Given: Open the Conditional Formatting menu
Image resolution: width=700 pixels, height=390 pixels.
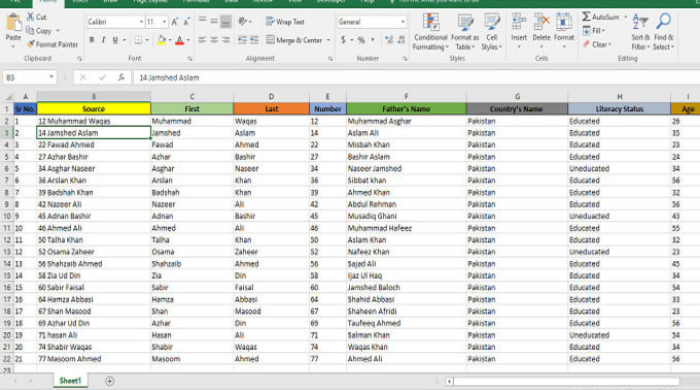Looking at the screenshot, I should pos(430,32).
